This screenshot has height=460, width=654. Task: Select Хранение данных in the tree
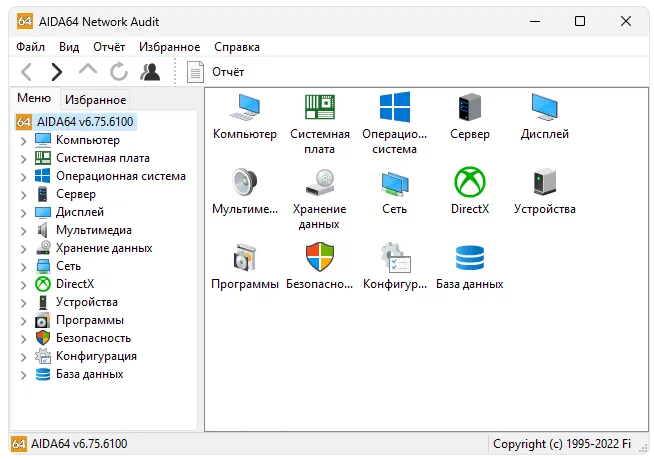coord(104,248)
